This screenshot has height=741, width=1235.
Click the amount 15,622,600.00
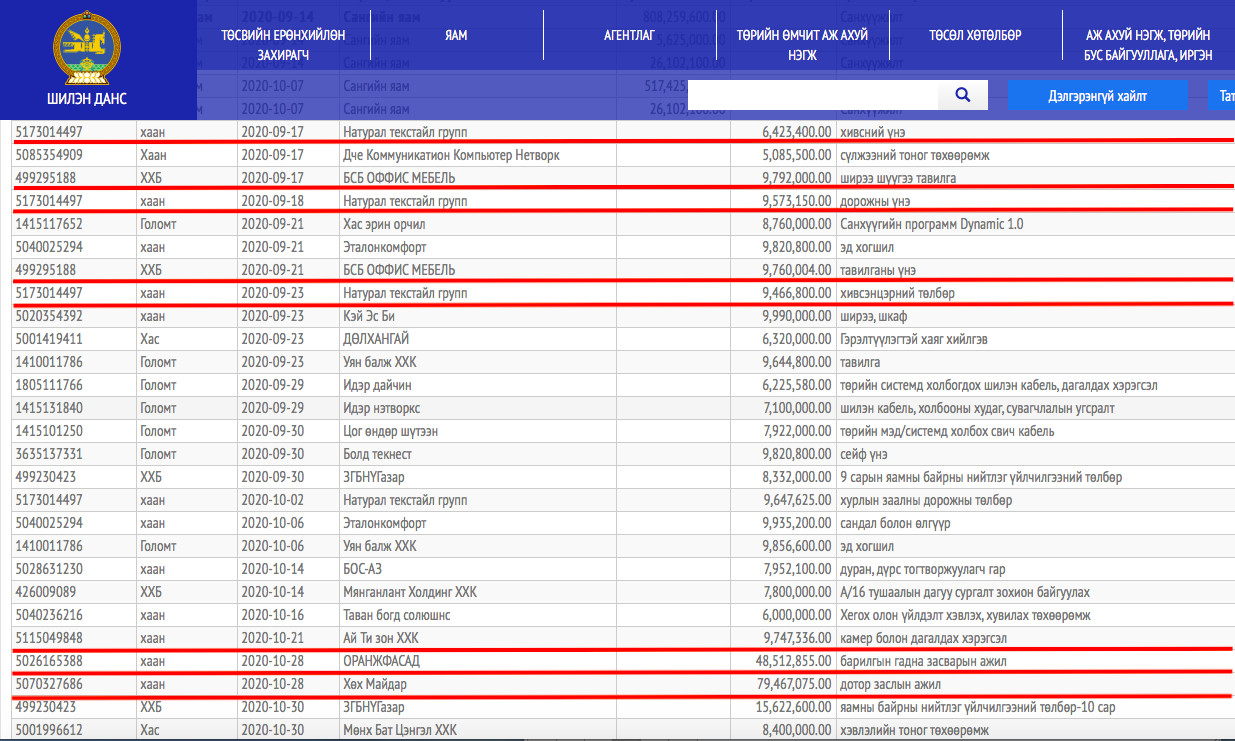click(x=793, y=707)
